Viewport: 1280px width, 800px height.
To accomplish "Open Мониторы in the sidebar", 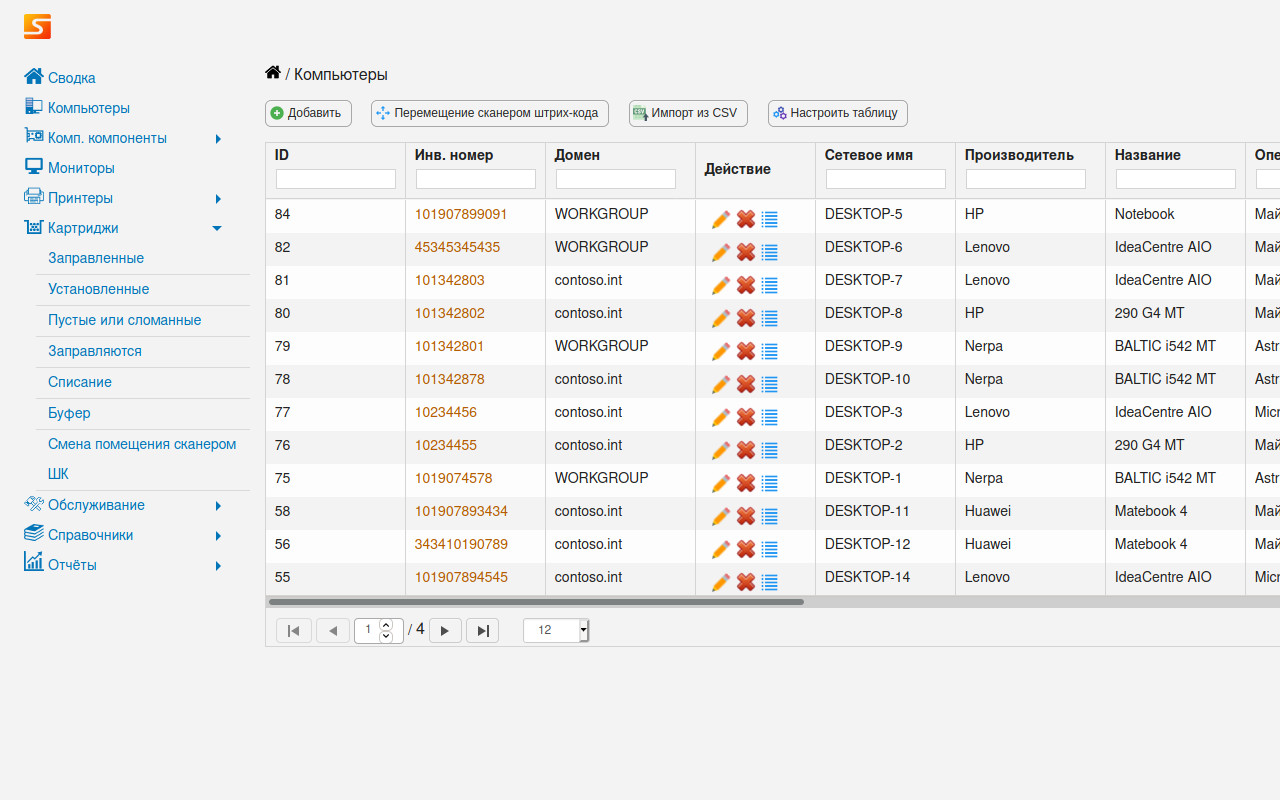I will pos(81,168).
